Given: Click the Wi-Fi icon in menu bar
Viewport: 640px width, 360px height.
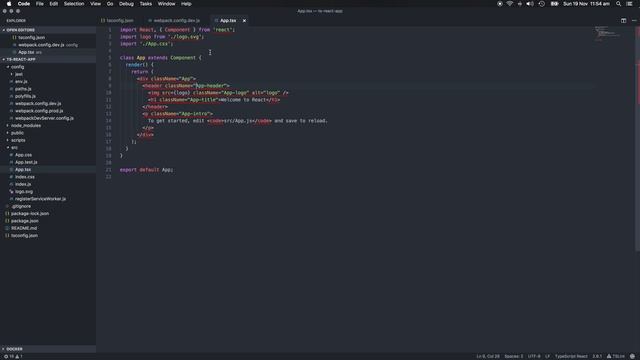Looking at the screenshot, I should [x=509, y=4].
